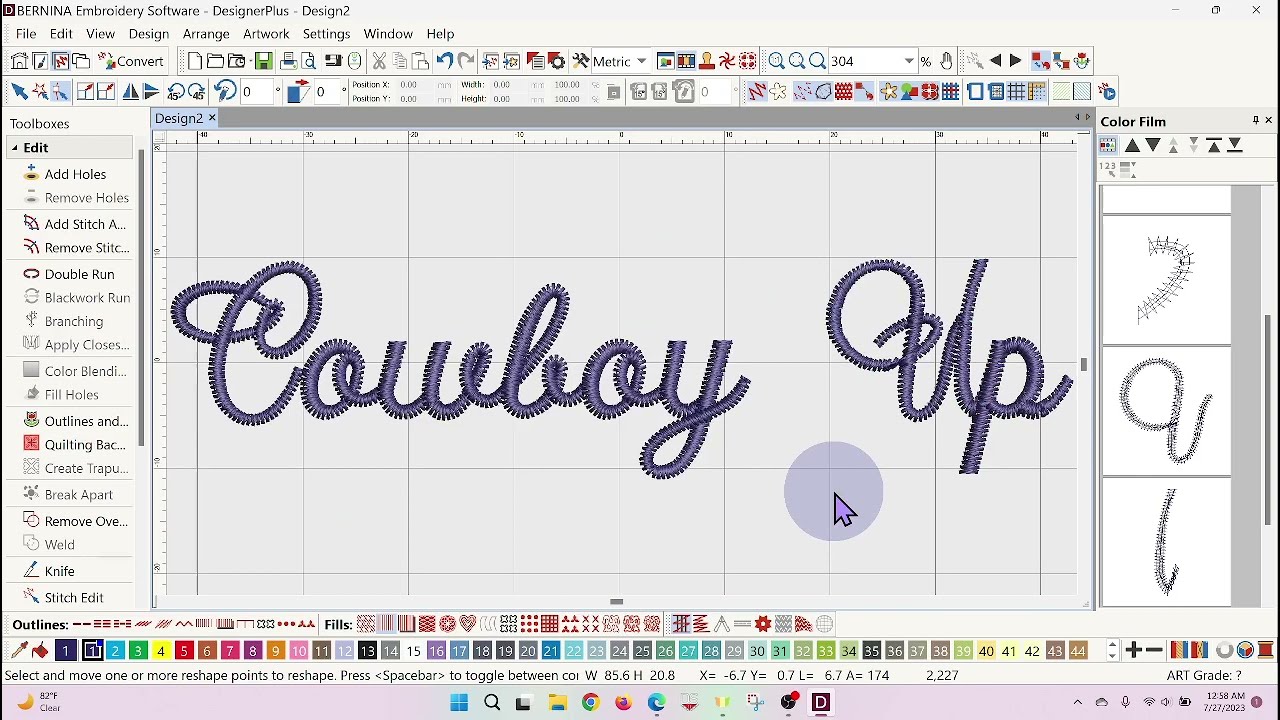1280x720 pixels.
Task: Click the document tab scroll-right arrow
Action: pyautogui.click(x=1088, y=118)
